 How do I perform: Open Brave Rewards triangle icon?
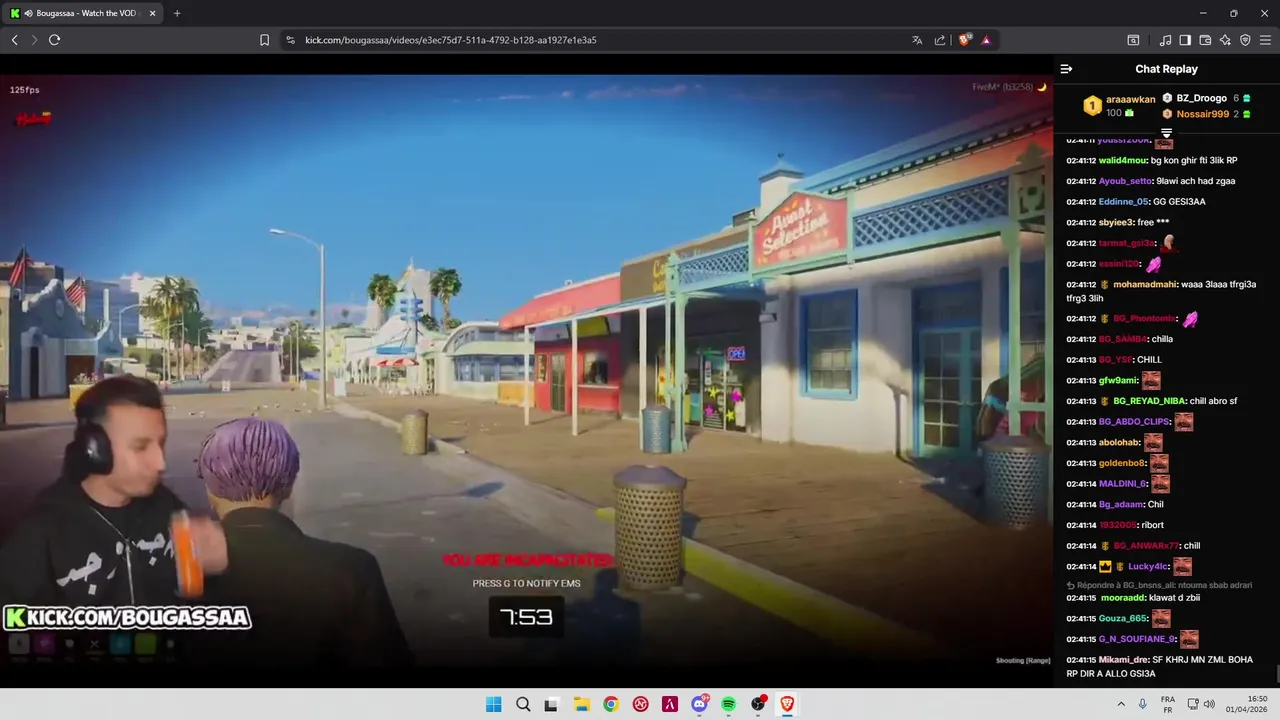click(x=986, y=40)
